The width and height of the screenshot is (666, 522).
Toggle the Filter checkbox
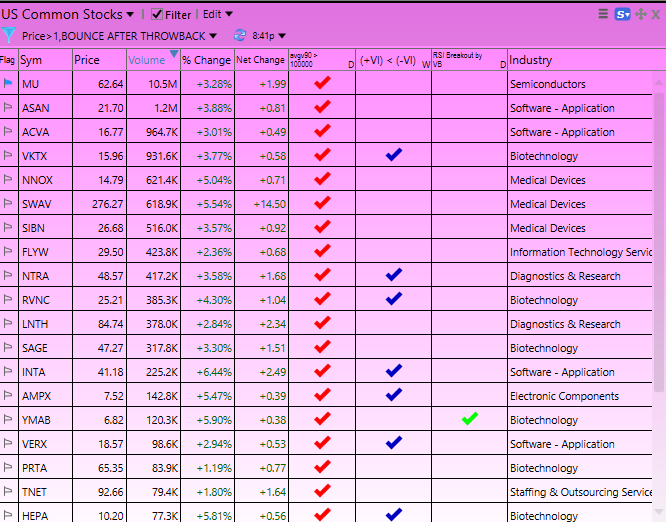[157, 14]
